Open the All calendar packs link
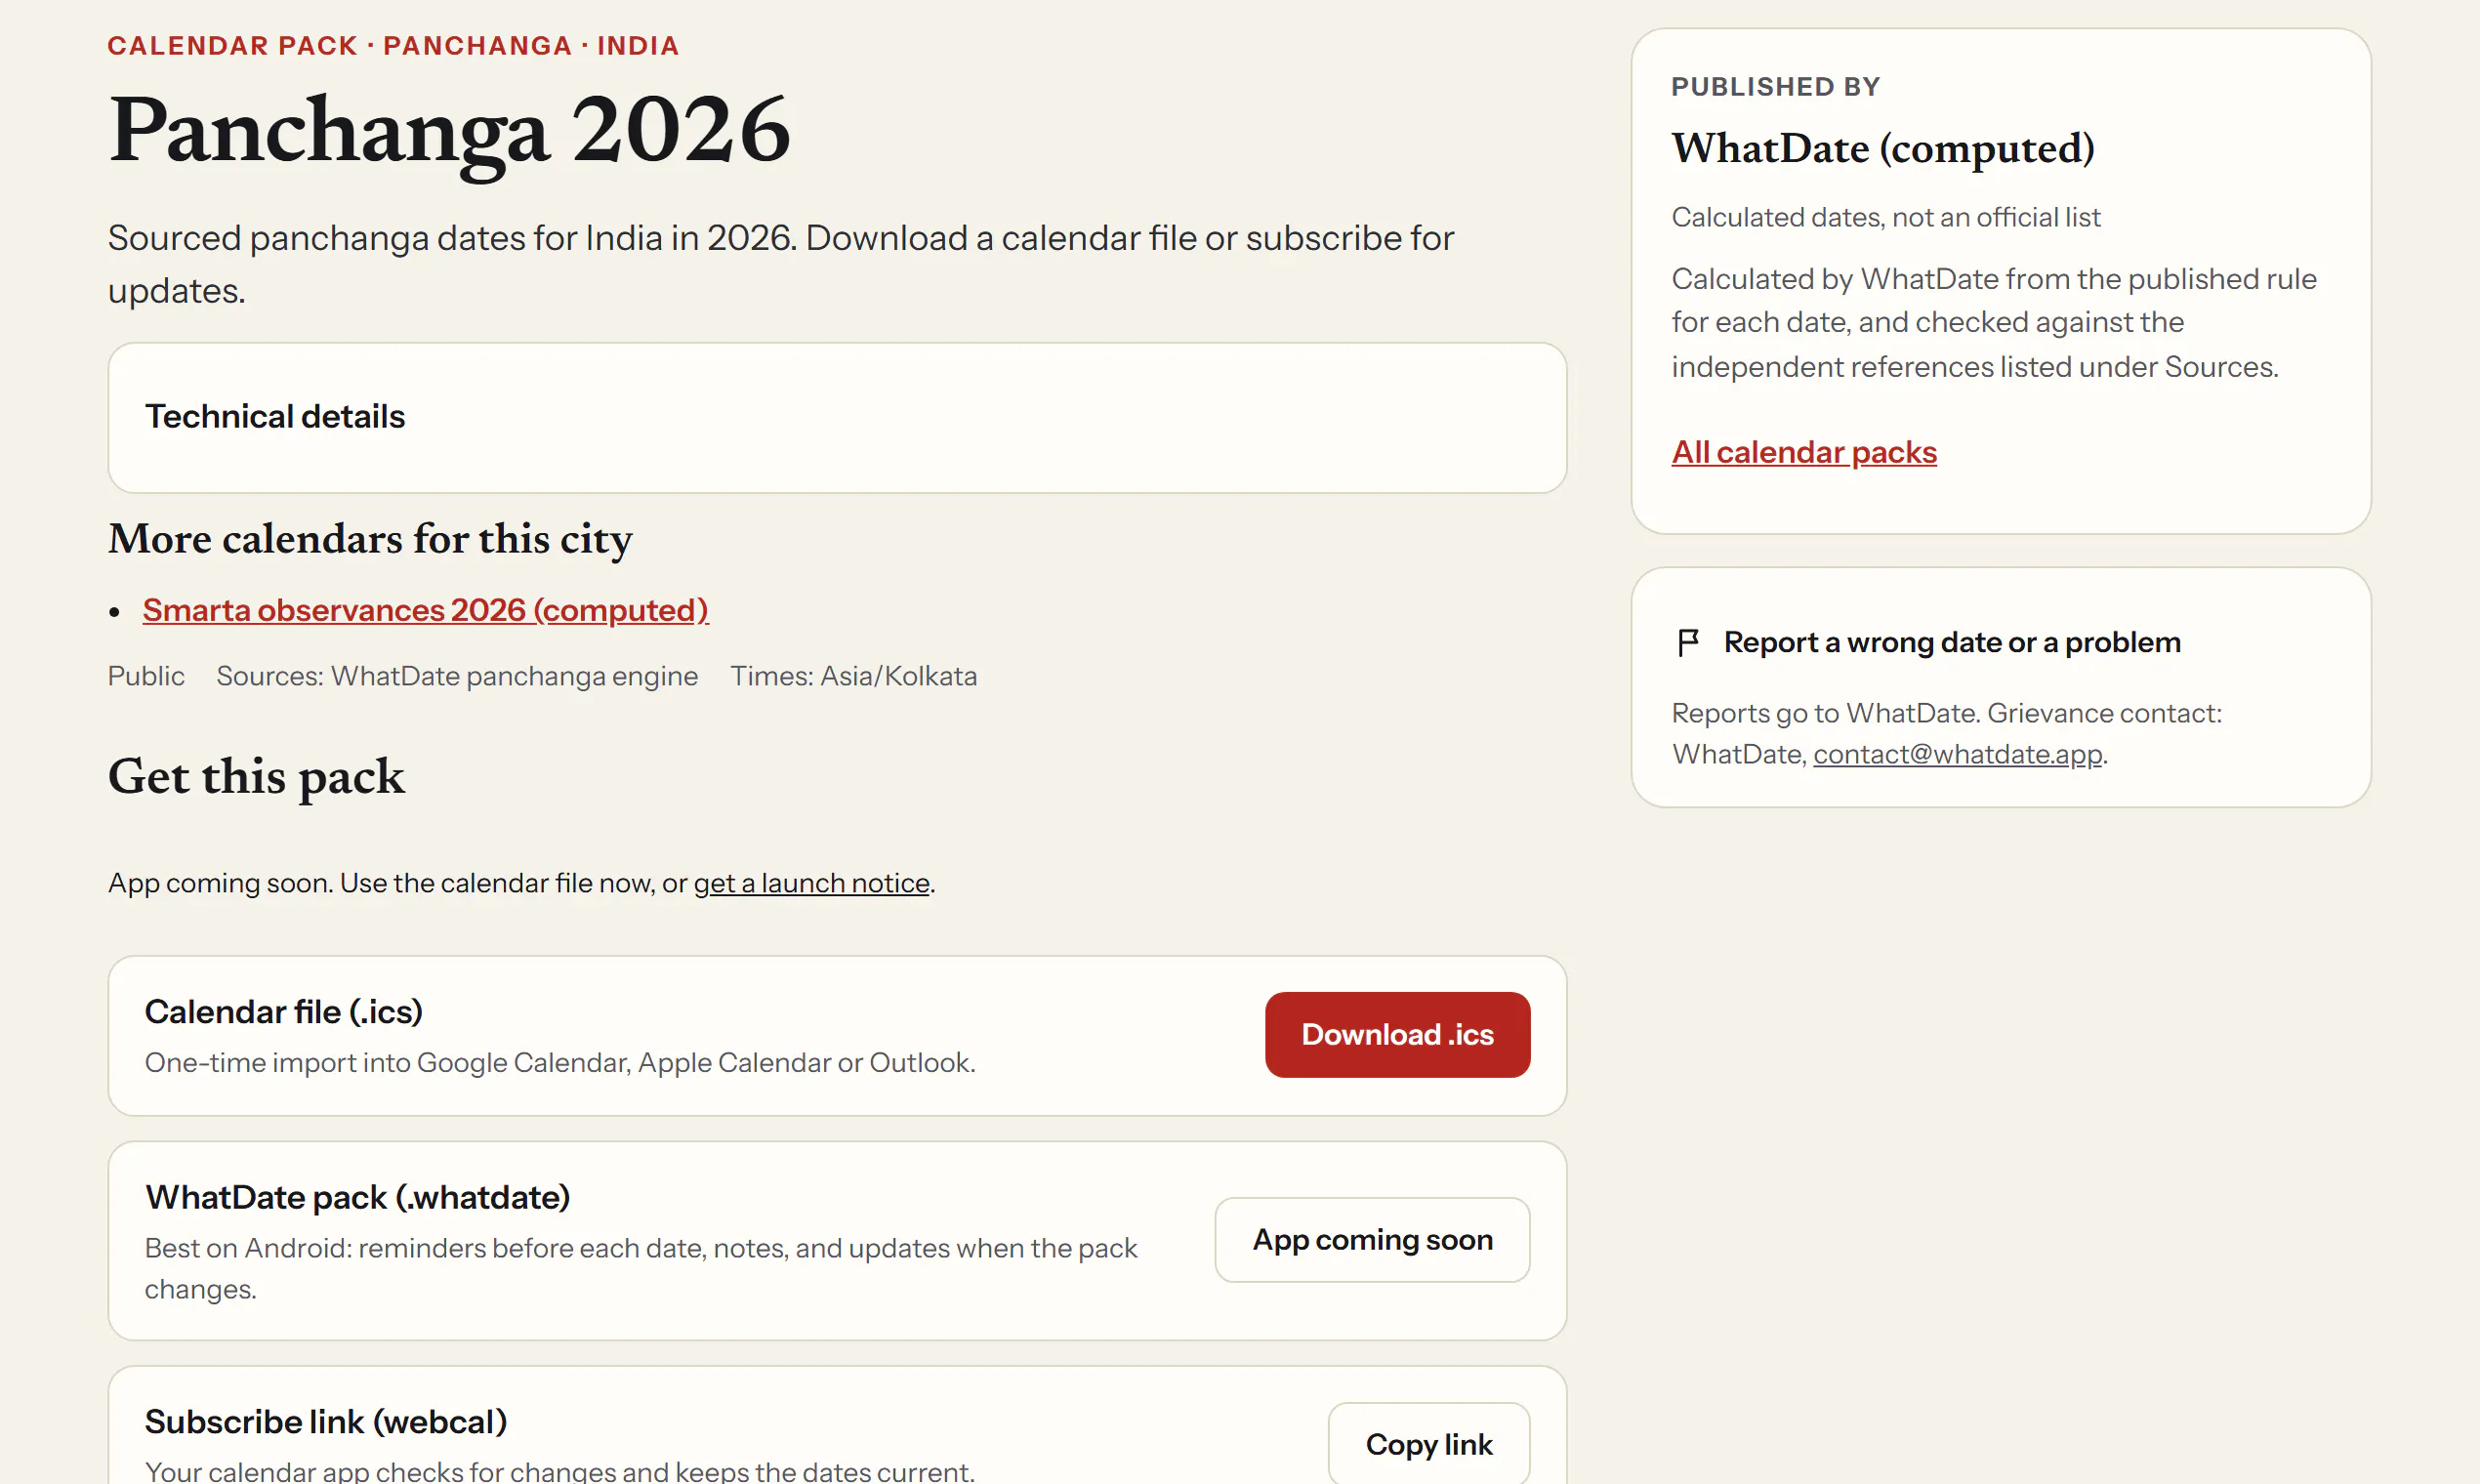 tap(1803, 452)
